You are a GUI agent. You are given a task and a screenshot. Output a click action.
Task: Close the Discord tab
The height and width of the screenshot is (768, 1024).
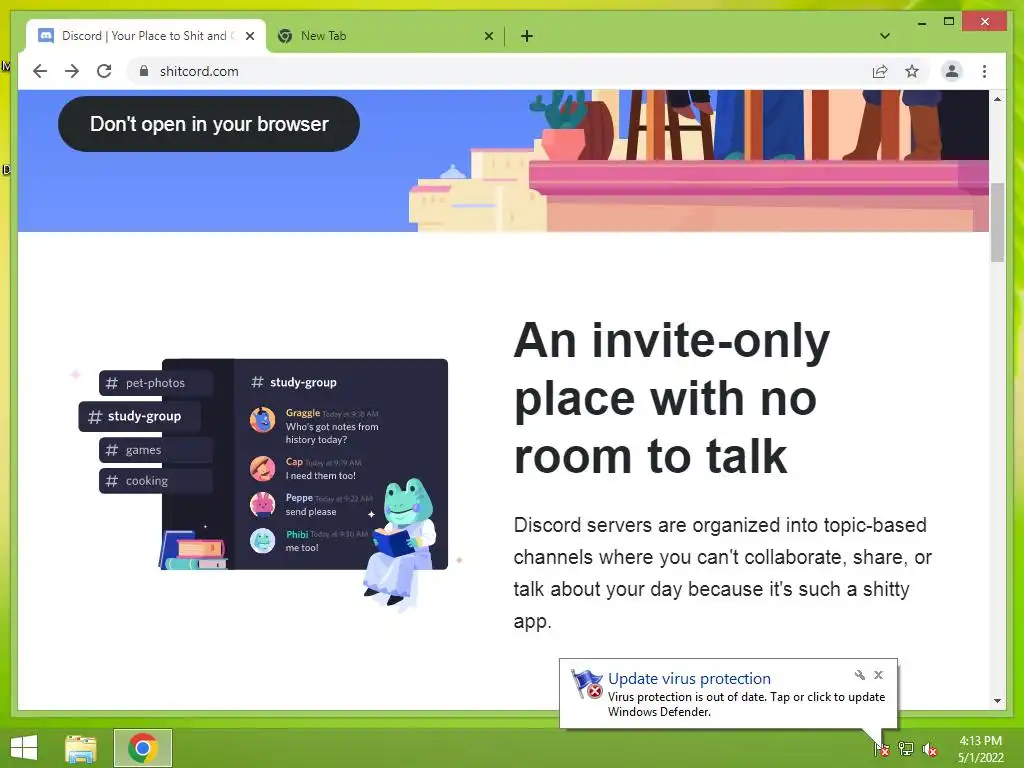point(249,36)
